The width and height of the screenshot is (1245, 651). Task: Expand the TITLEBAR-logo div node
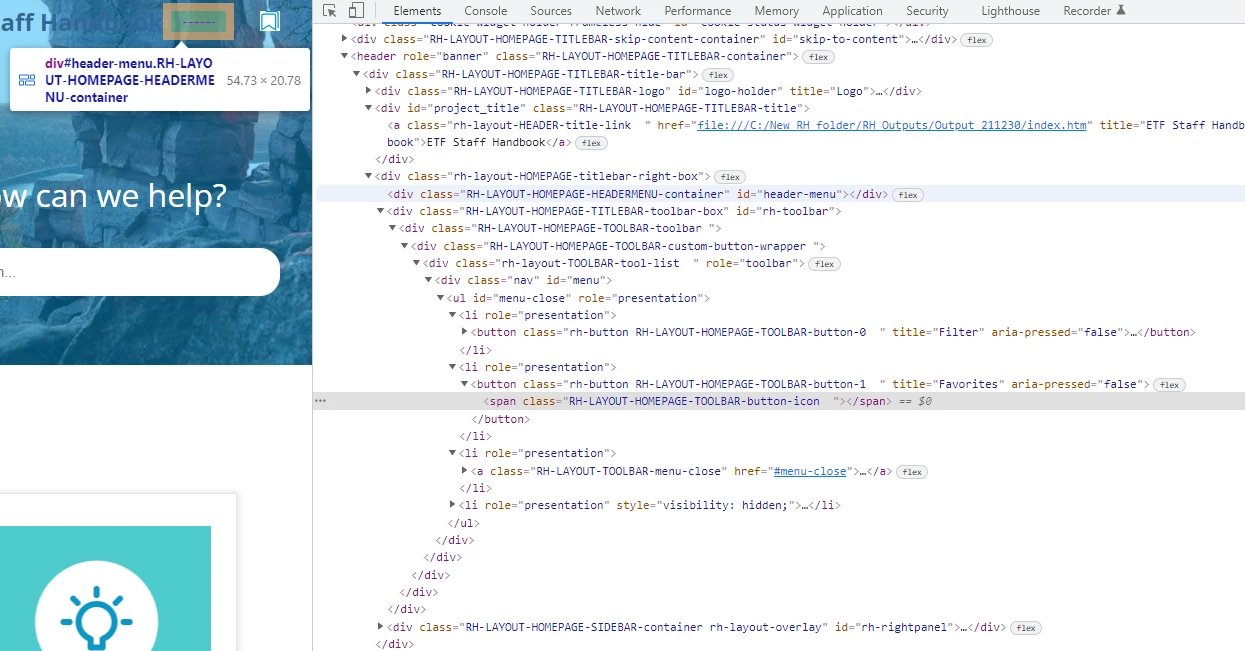pyautogui.click(x=369, y=91)
